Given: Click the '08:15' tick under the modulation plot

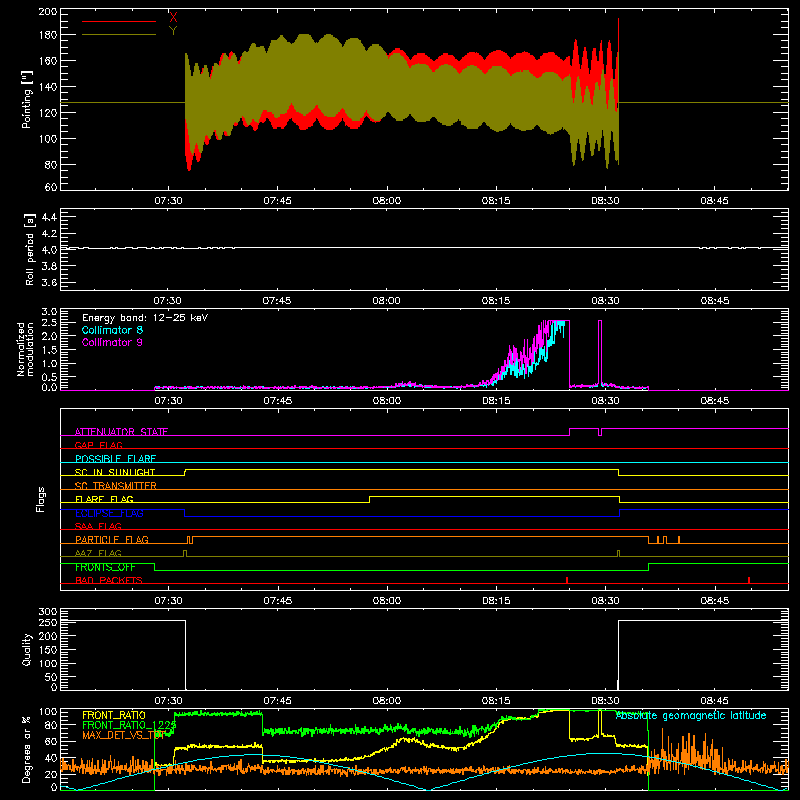Looking at the screenshot, I should 496,401.
